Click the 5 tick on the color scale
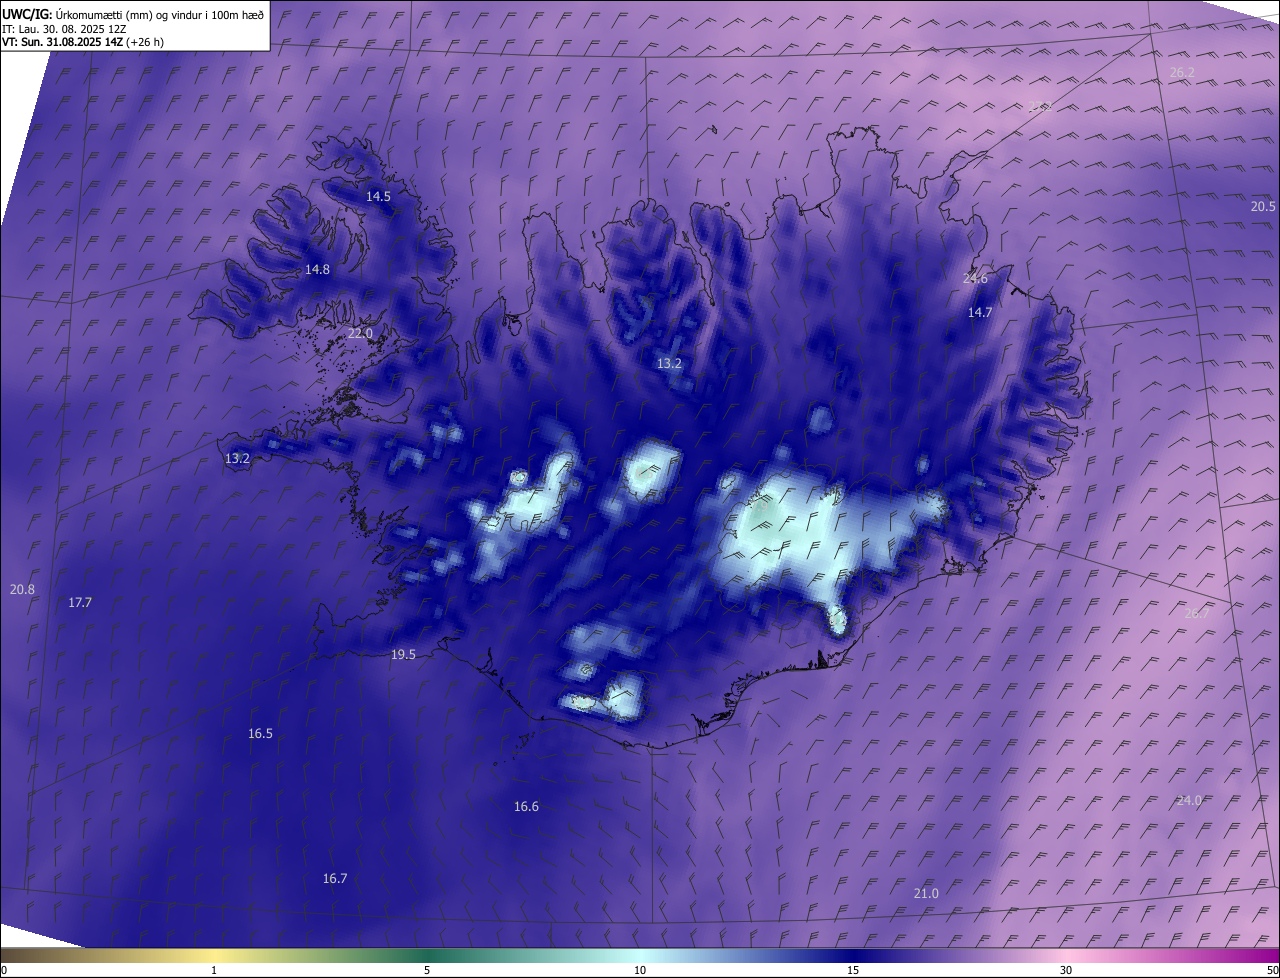This screenshot has height=978, width=1280. tap(427, 971)
